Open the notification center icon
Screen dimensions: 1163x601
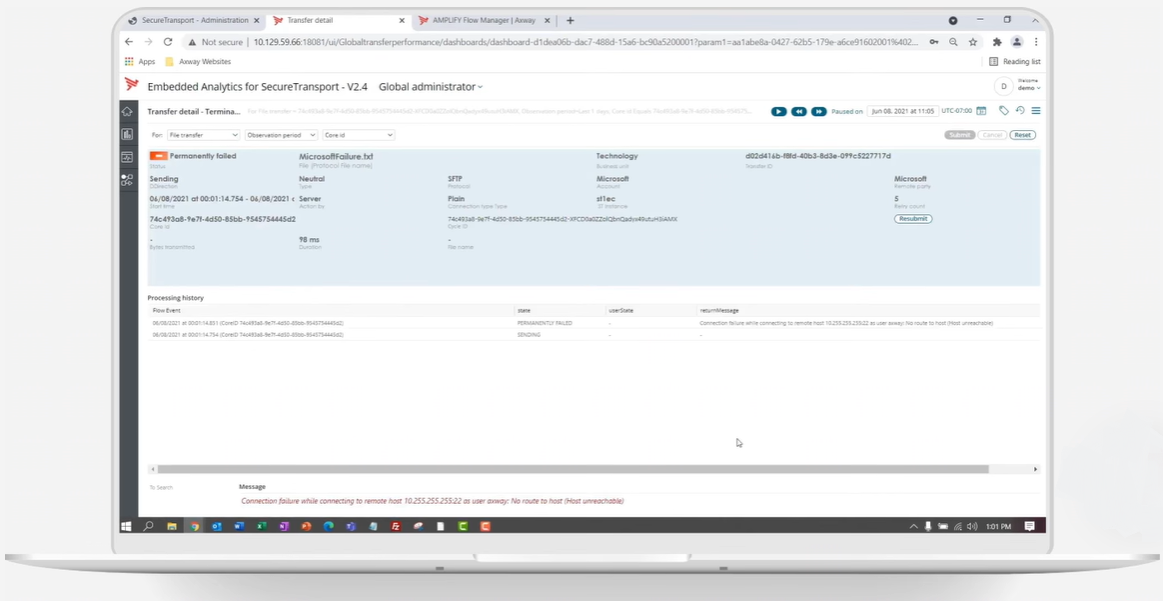tap(1029, 526)
